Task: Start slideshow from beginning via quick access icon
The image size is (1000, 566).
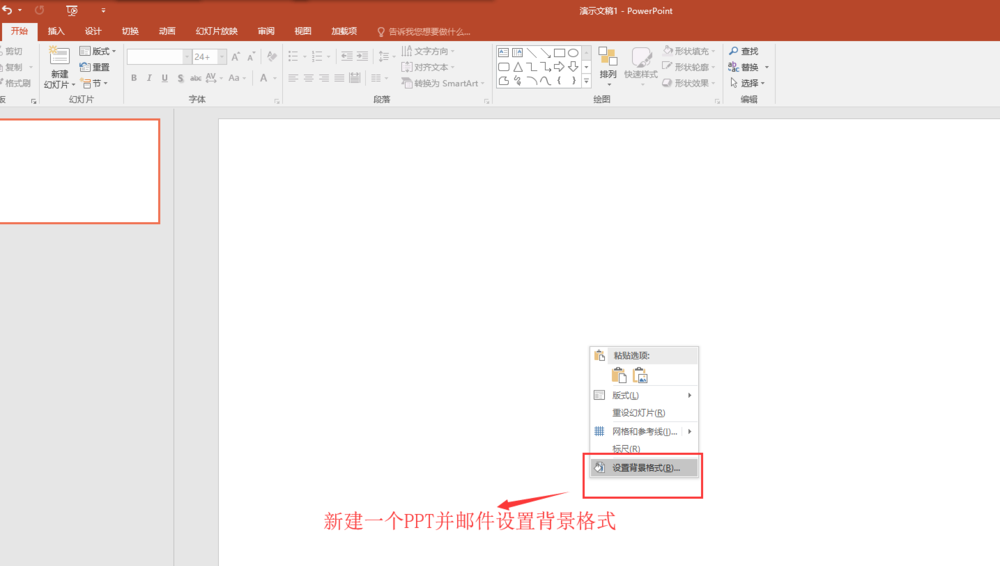Action: pos(72,10)
